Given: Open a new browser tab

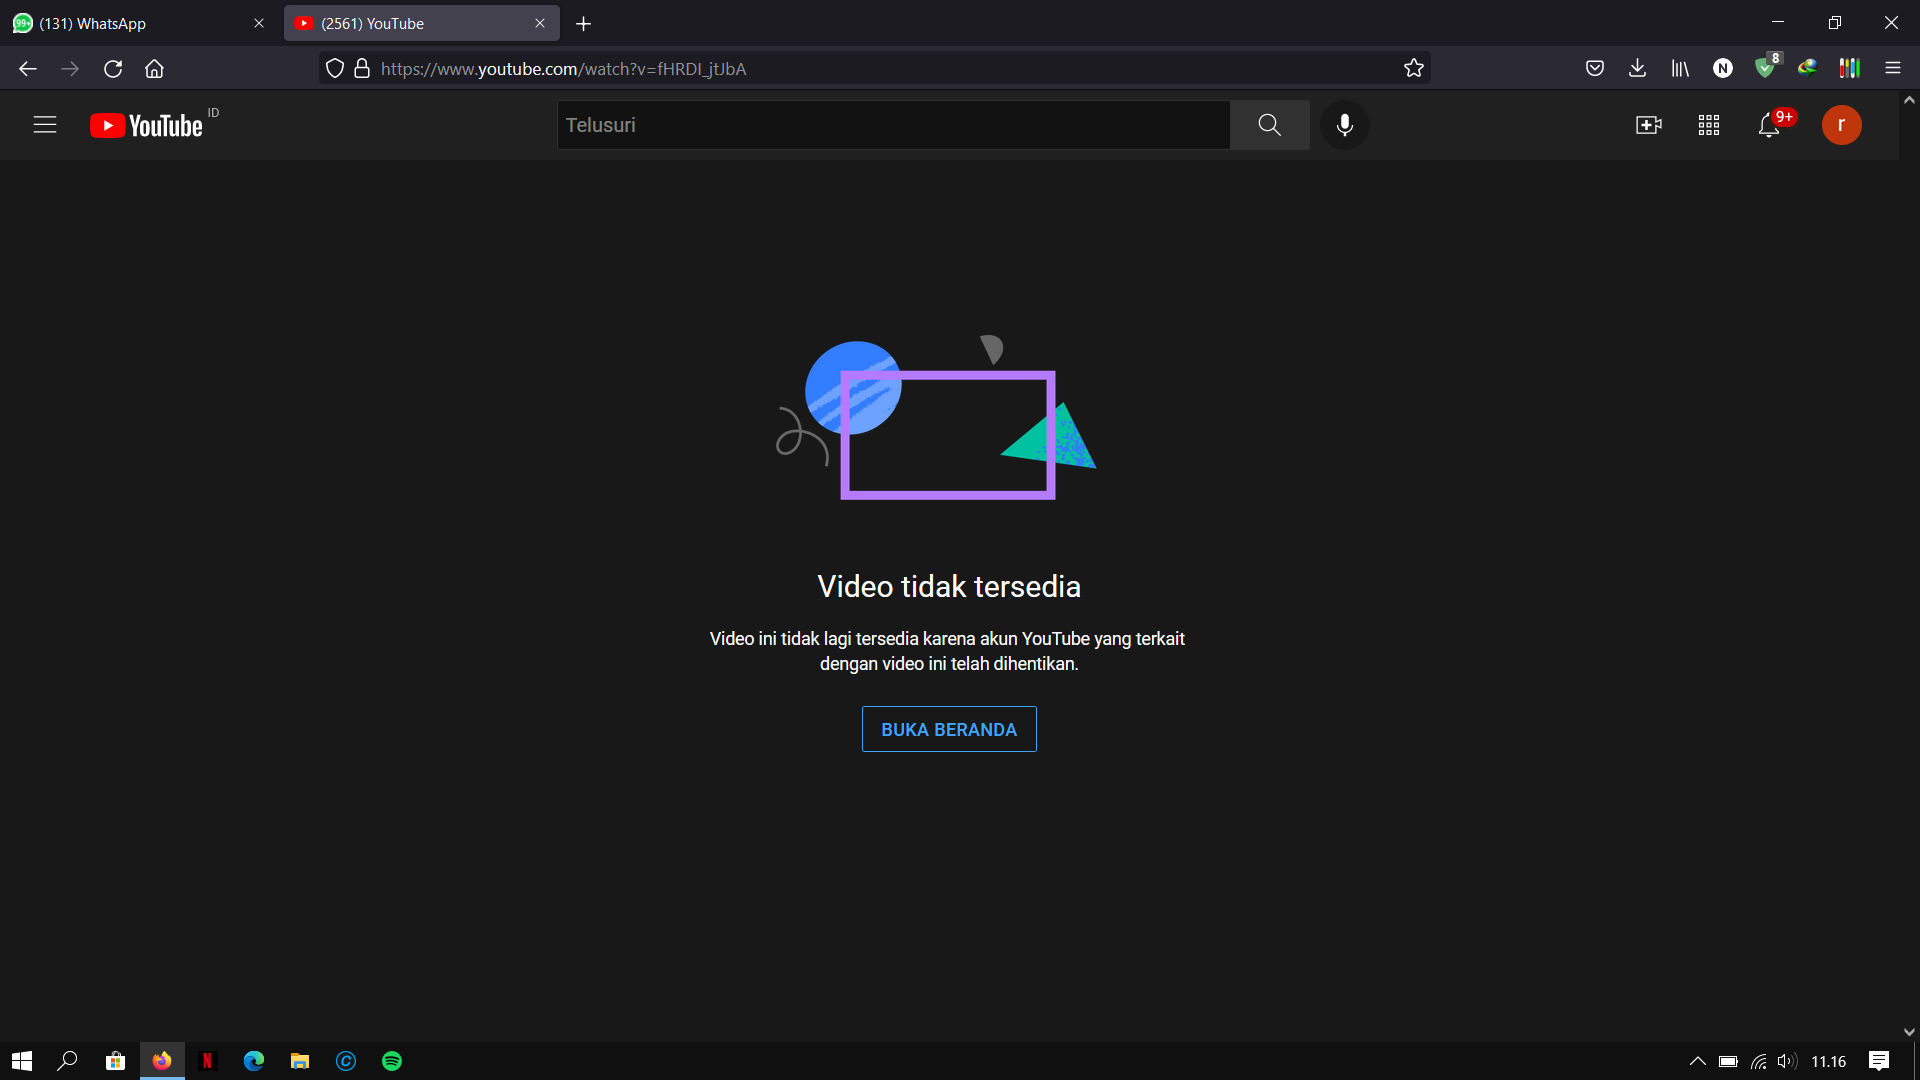Looking at the screenshot, I should click(584, 23).
